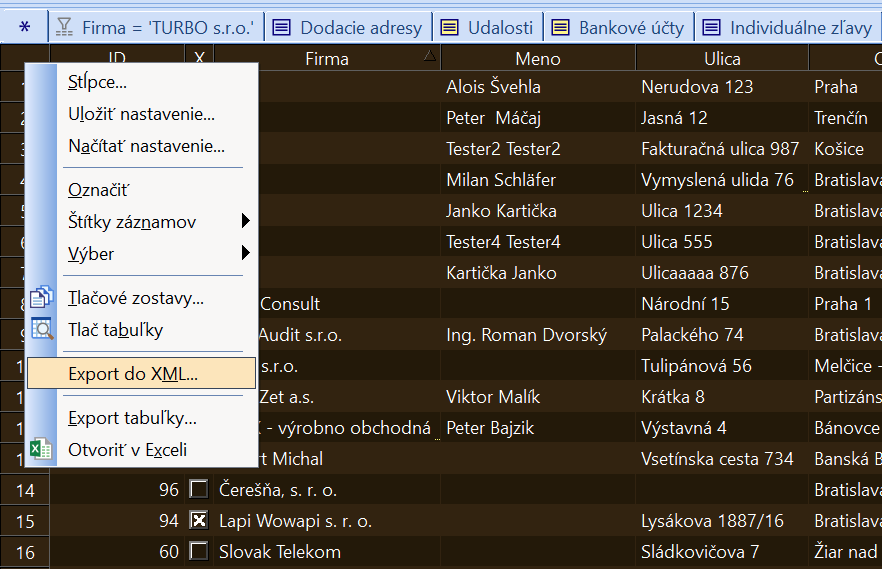Click the icon on Individuálne zľavy tab
The height and width of the screenshot is (569, 882).
point(712,27)
